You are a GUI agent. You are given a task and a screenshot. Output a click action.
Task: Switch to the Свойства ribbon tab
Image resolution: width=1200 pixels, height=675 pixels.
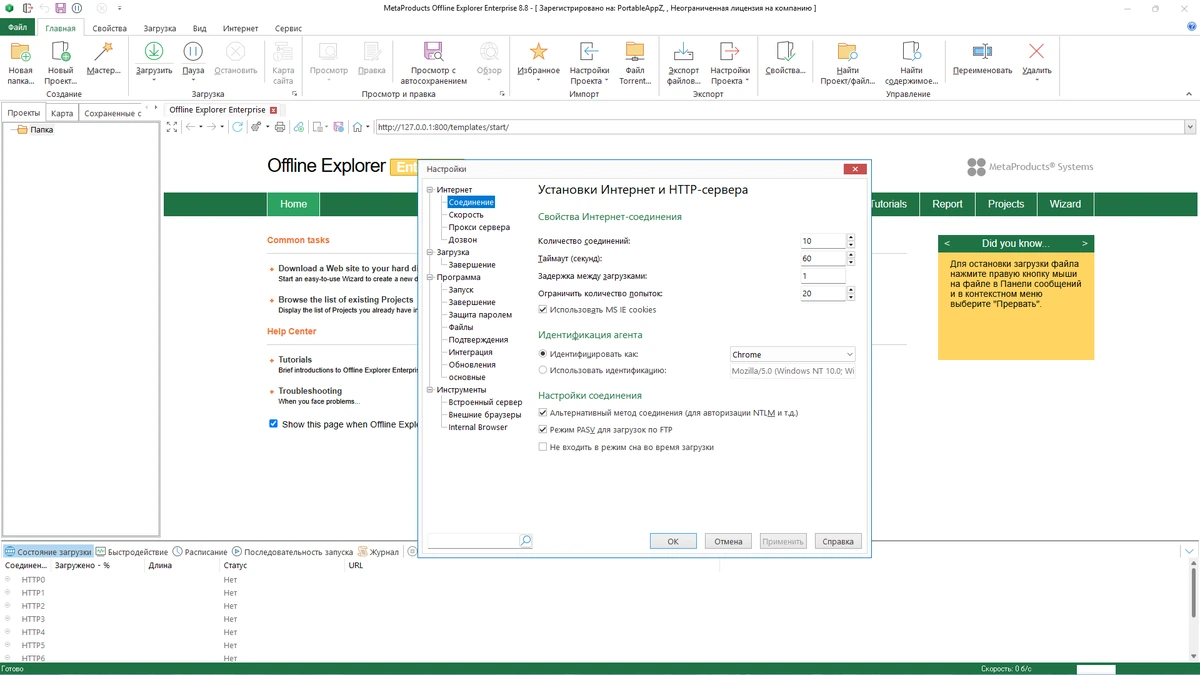(x=109, y=28)
